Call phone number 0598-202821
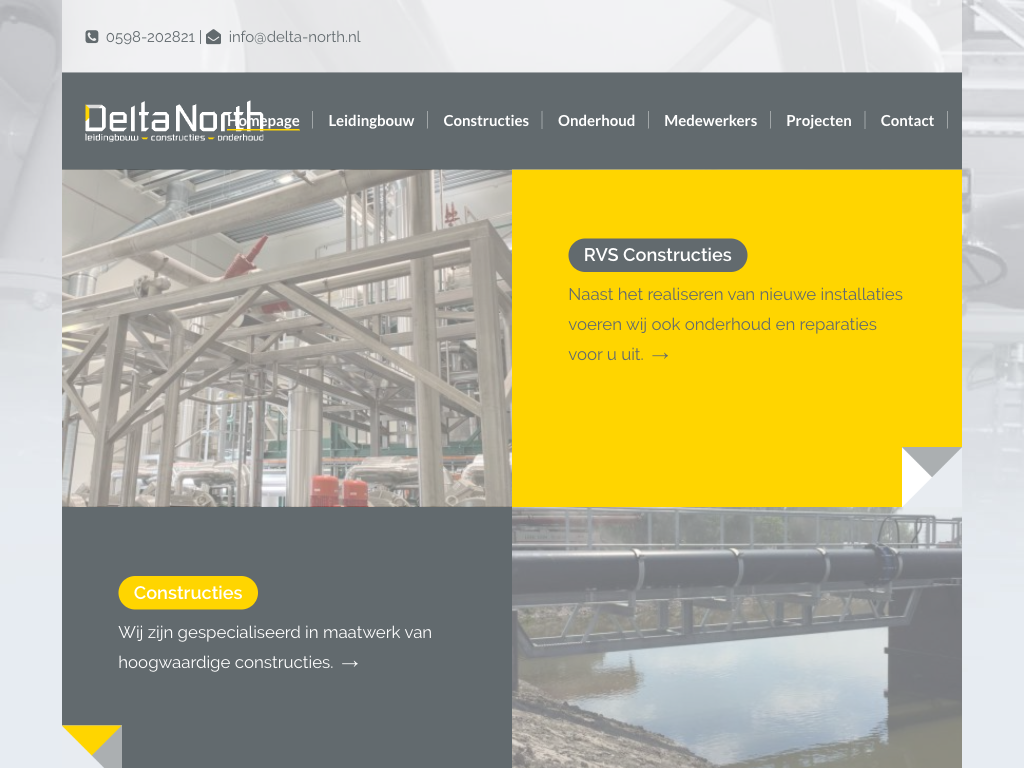The width and height of the screenshot is (1024, 768). click(150, 37)
